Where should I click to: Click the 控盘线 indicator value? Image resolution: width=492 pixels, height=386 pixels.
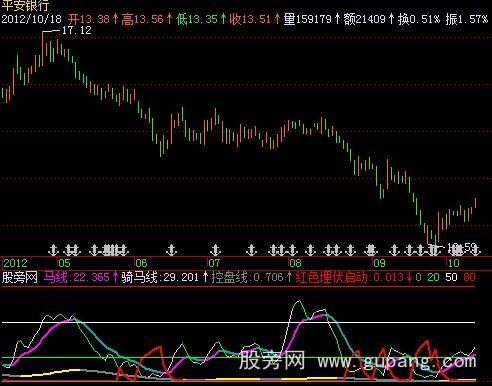[268, 277]
